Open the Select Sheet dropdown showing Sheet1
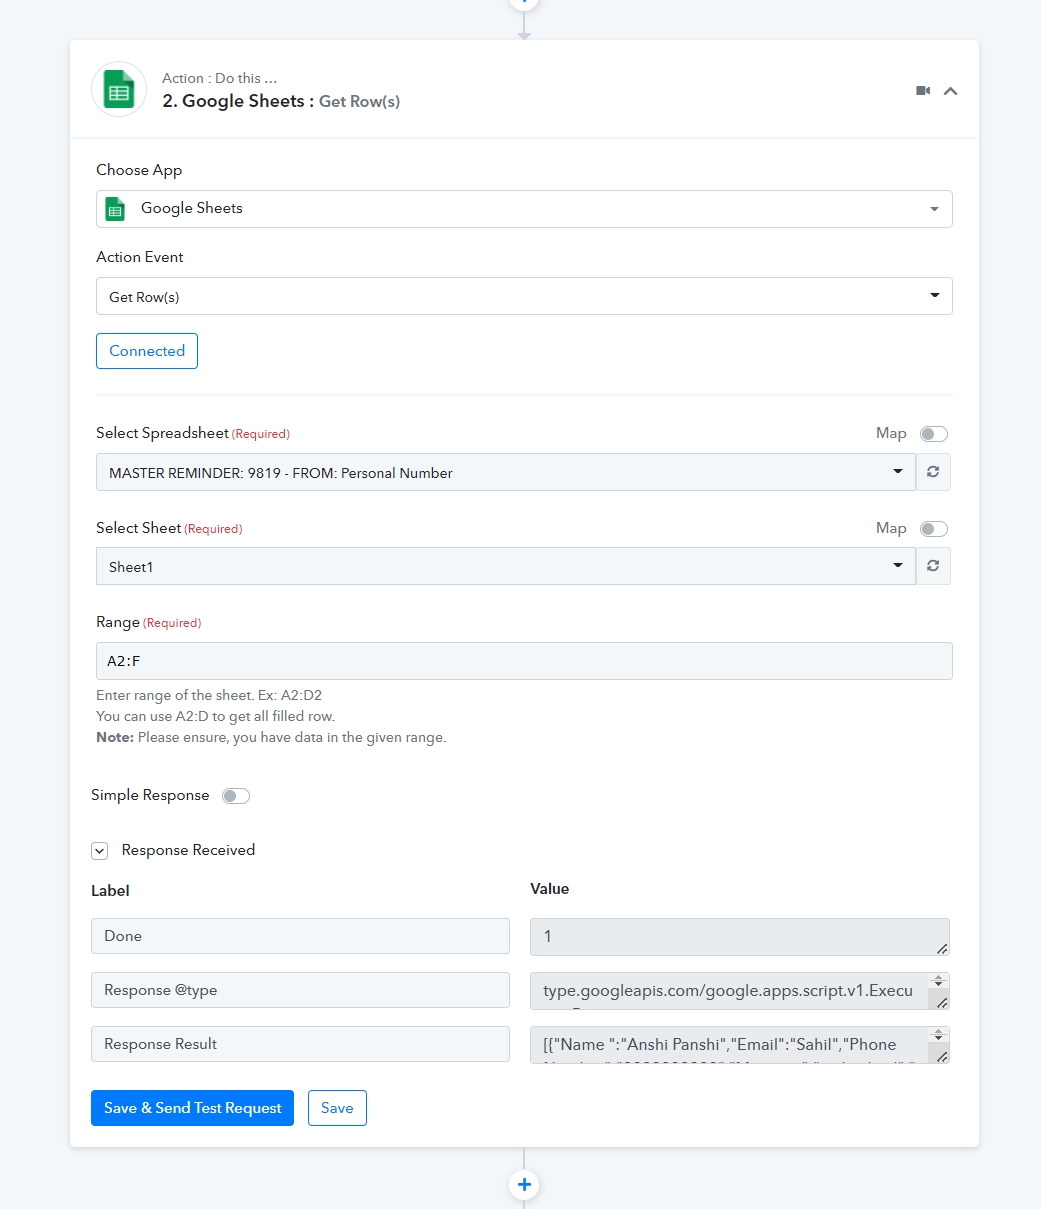 coord(506,566)
